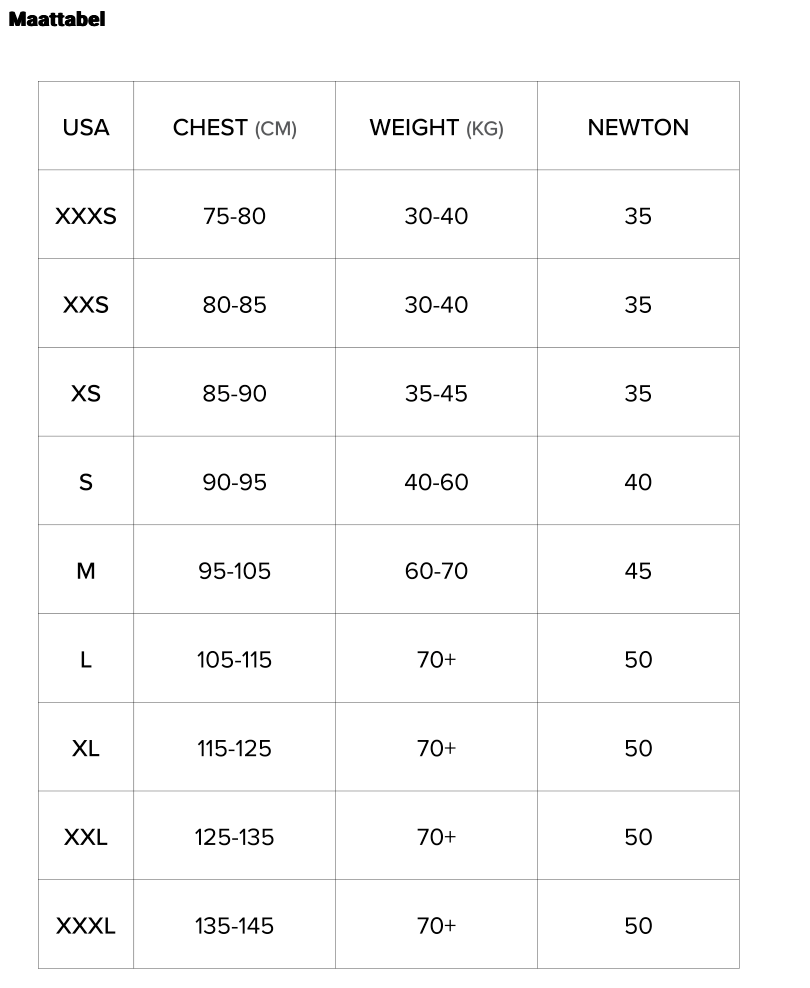Select the L size row label
The width and height of the screenshot is (810, 988).
[x=86, y=660]
